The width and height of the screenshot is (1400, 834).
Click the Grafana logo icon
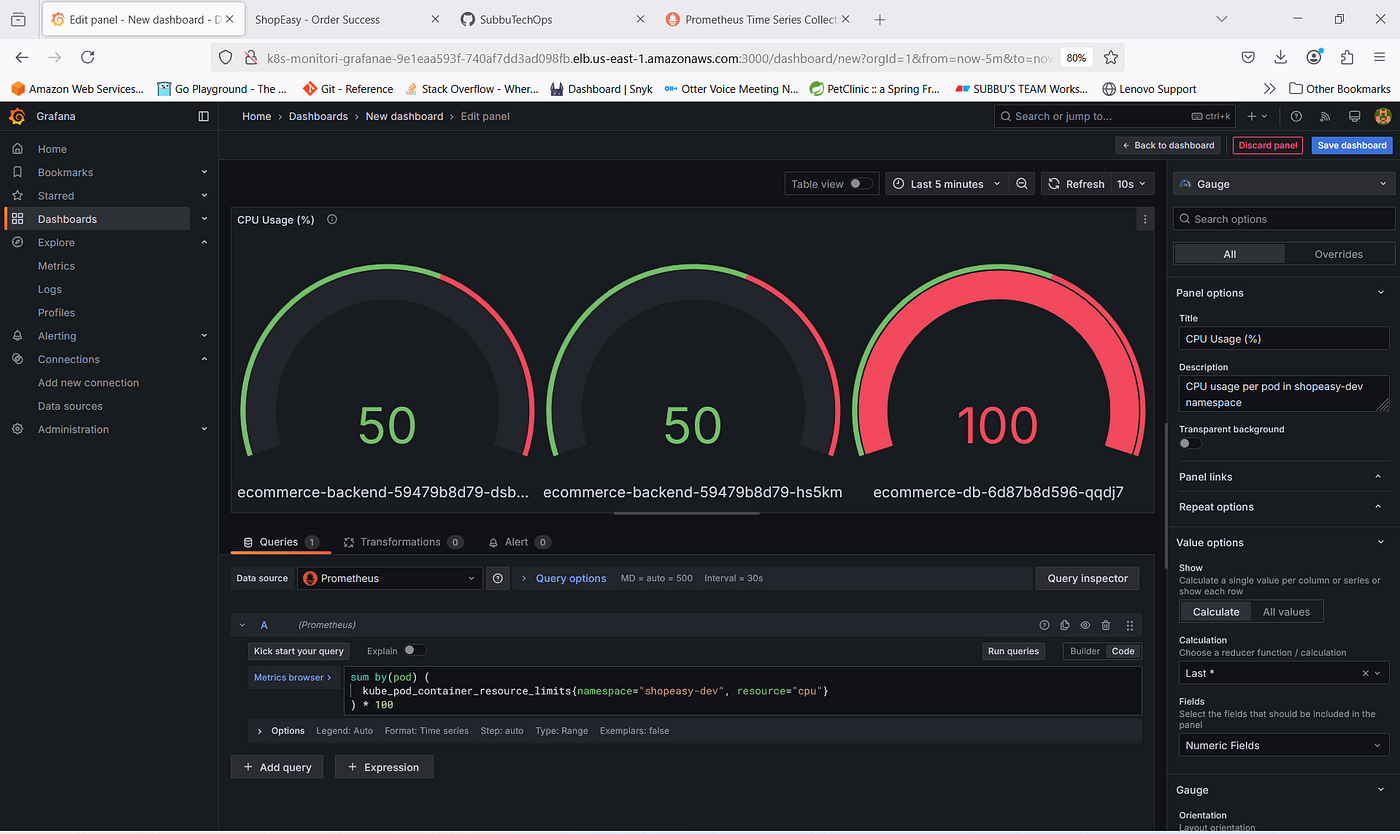tap(17, 116)
